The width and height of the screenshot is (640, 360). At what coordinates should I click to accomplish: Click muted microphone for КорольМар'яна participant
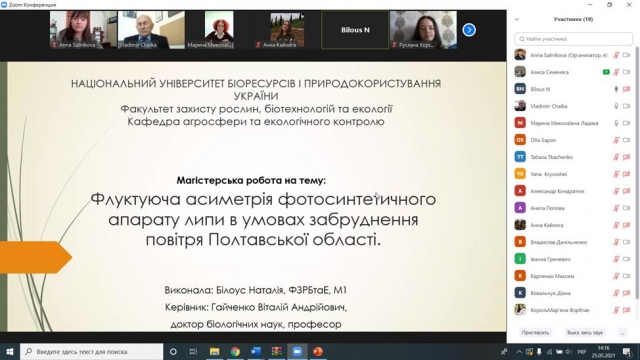616,310
